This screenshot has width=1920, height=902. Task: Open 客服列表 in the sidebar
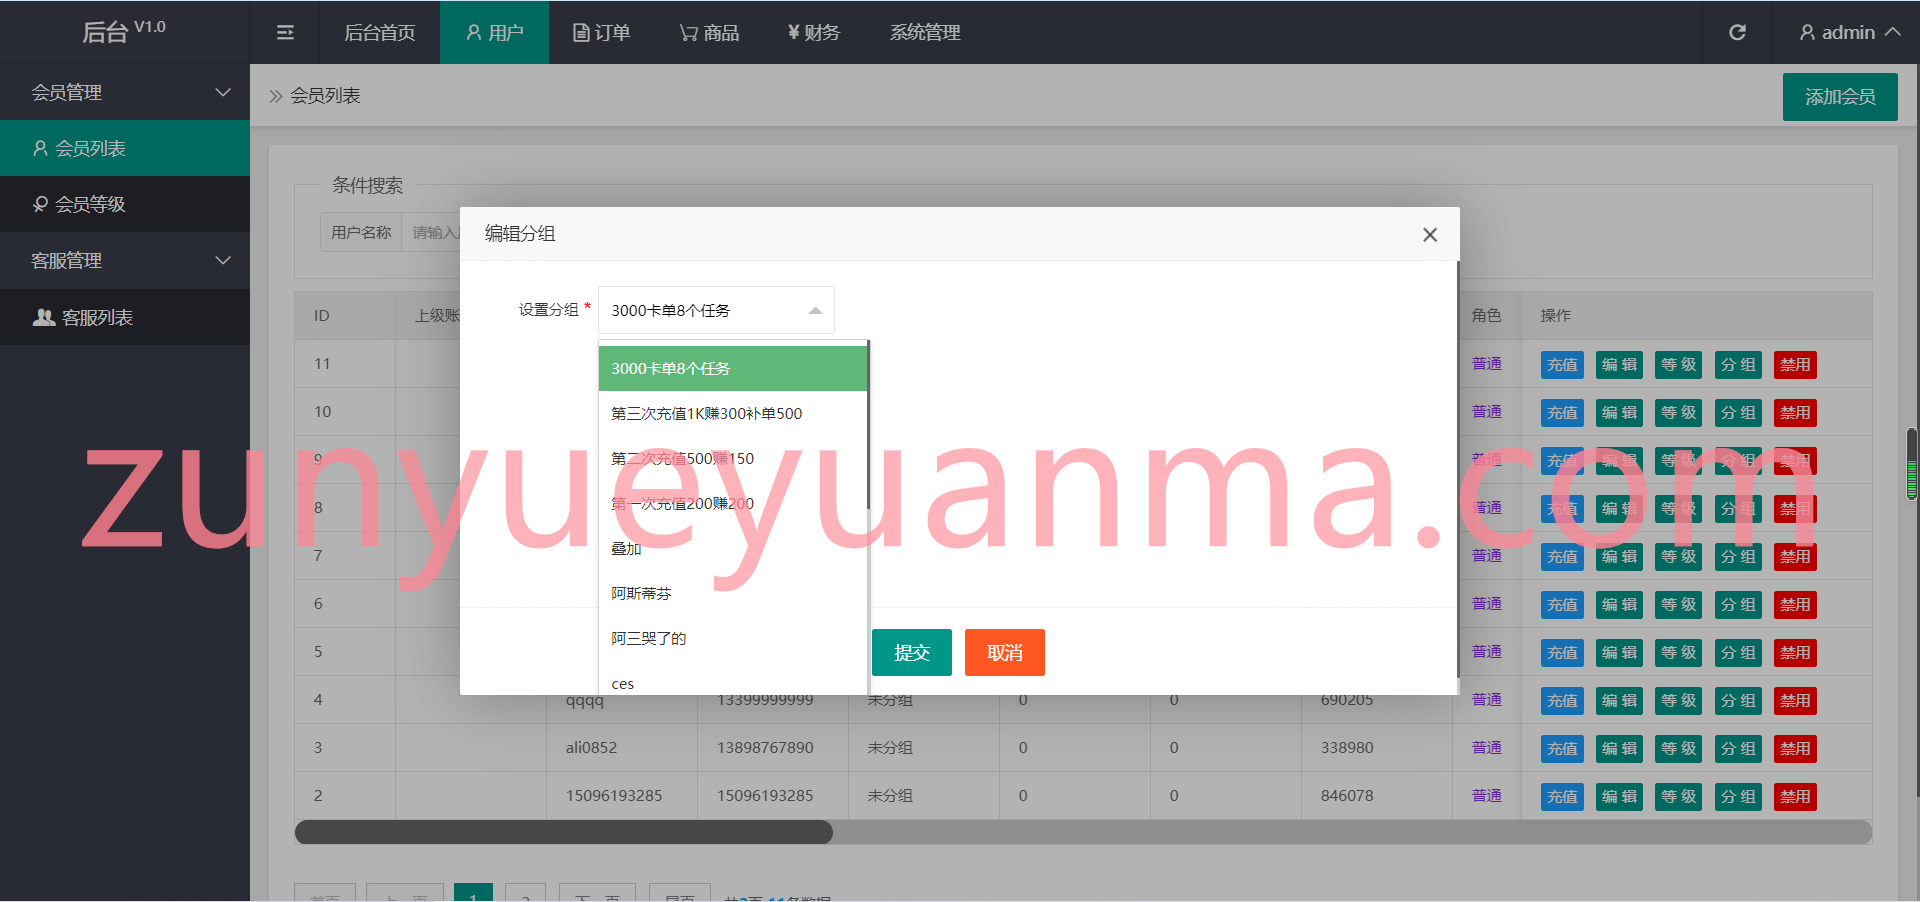pos(125,317)
